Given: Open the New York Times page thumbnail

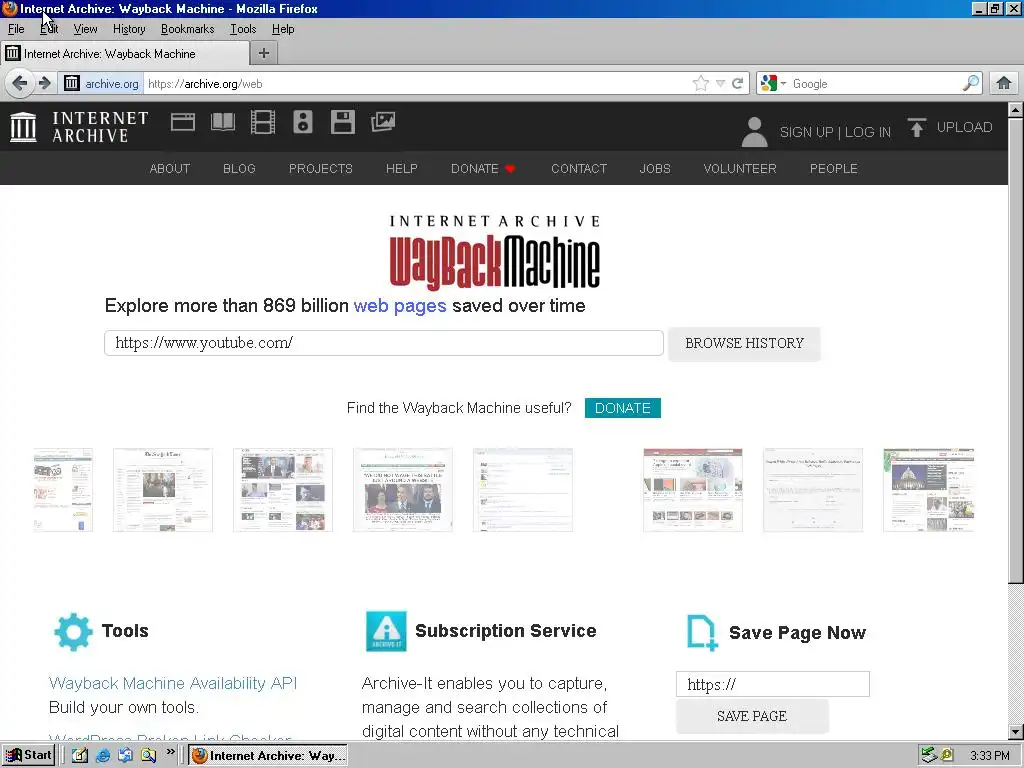Looking at the screenshot, I should click(163, 490).
